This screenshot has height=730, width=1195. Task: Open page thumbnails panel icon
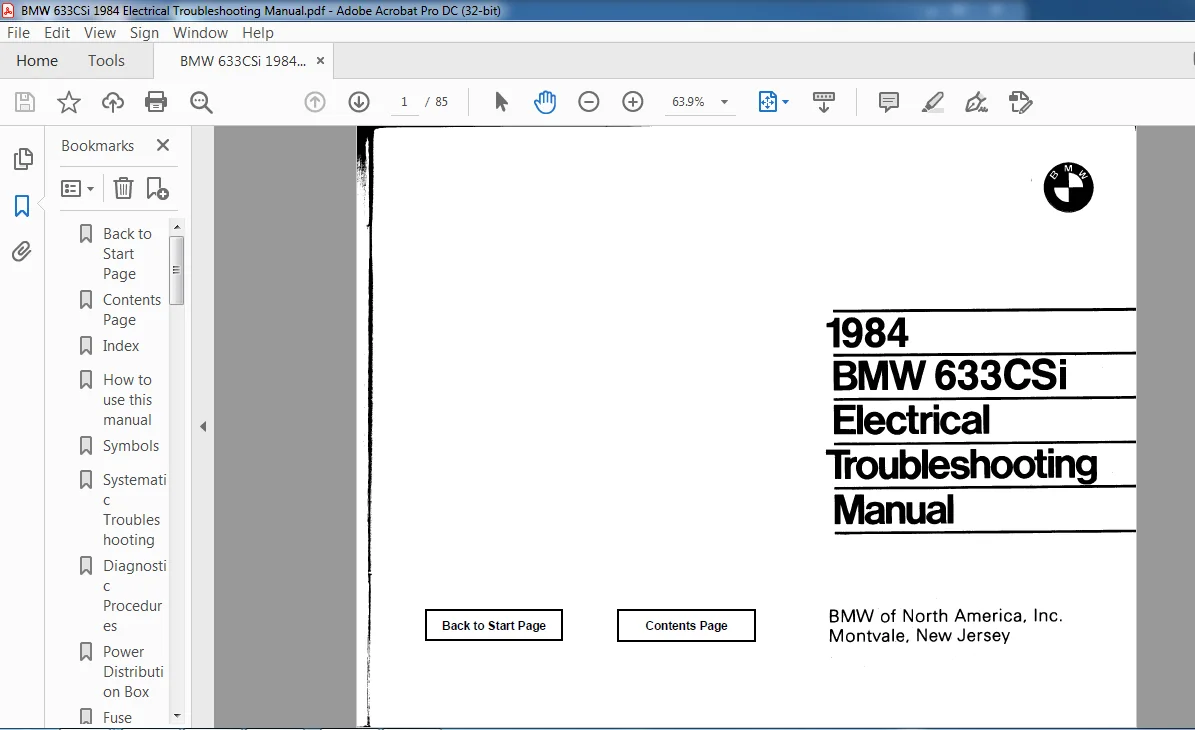coord(23,158)
